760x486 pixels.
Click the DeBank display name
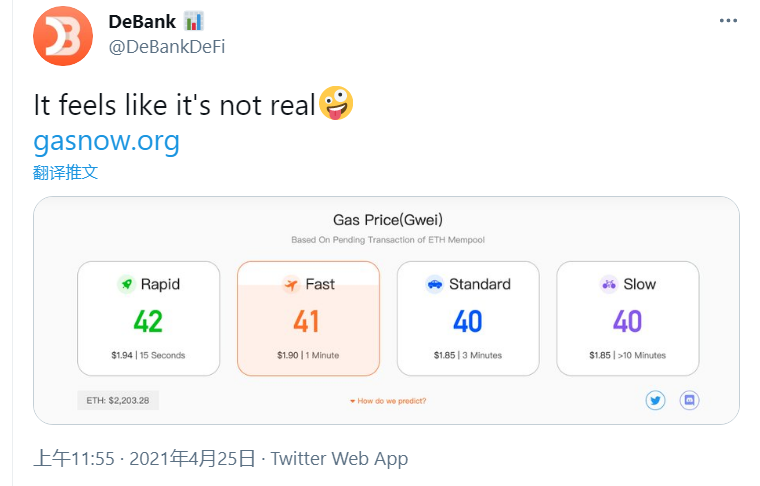pyautogui.click(x=142, y=22)
